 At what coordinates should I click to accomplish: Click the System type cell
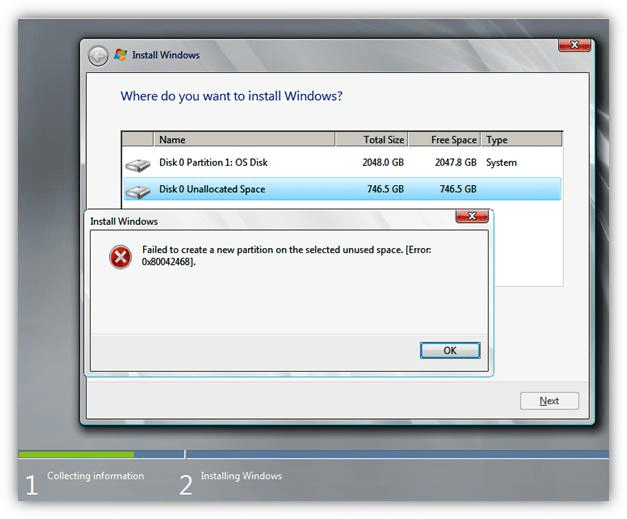click(501, 163)
